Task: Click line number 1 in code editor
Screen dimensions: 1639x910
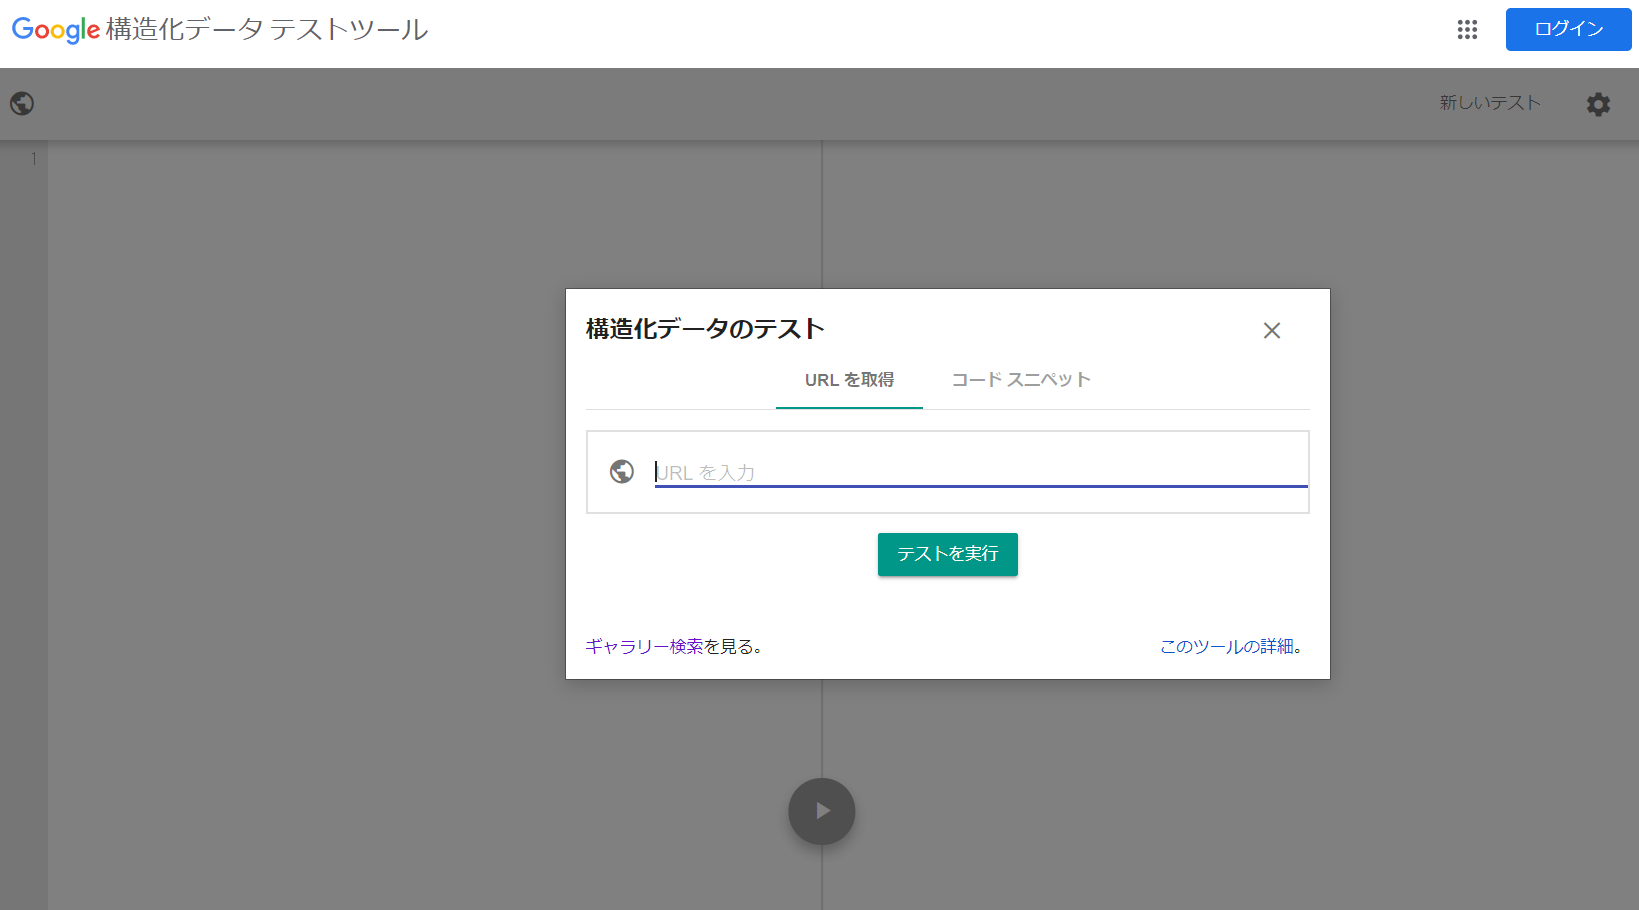Action: point(34,159)
